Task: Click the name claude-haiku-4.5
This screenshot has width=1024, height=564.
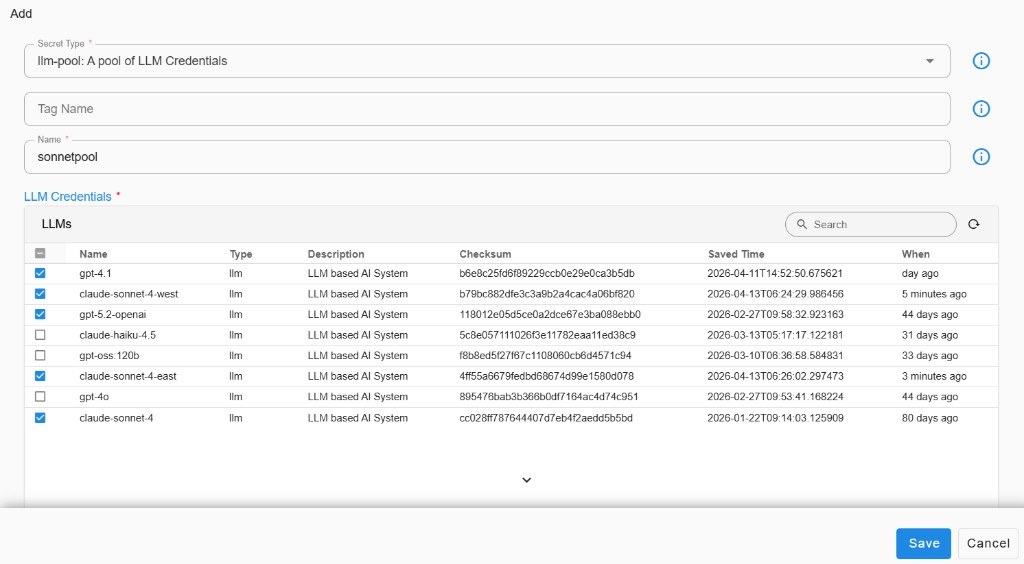Action: pyautogui.click(x=118, y=335)
